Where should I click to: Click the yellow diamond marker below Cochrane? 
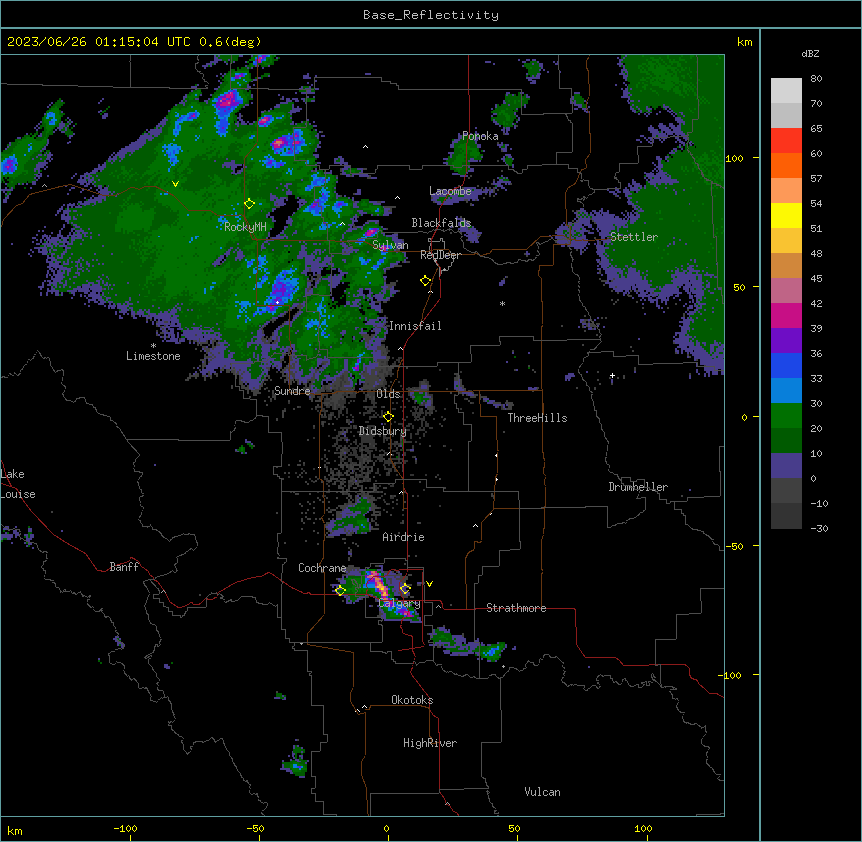click(340, 590)
